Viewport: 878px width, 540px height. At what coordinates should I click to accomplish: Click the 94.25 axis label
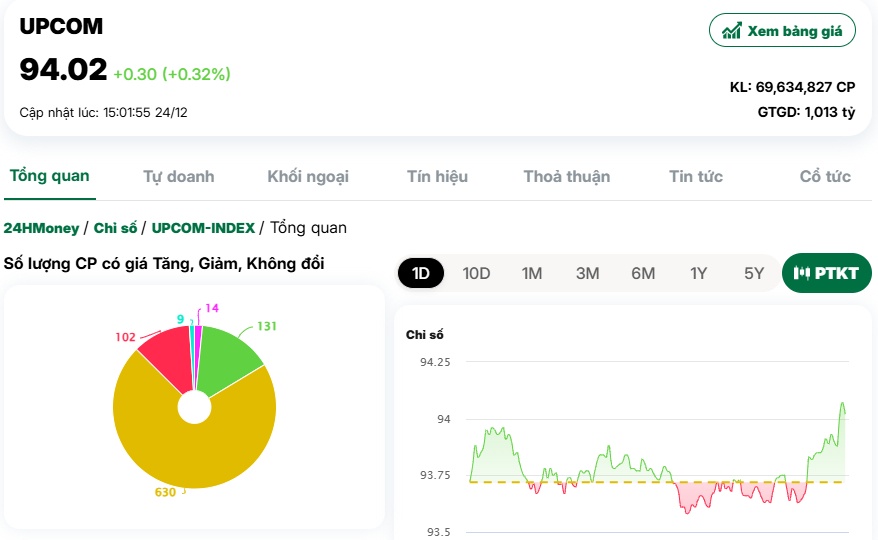point(435,362)
